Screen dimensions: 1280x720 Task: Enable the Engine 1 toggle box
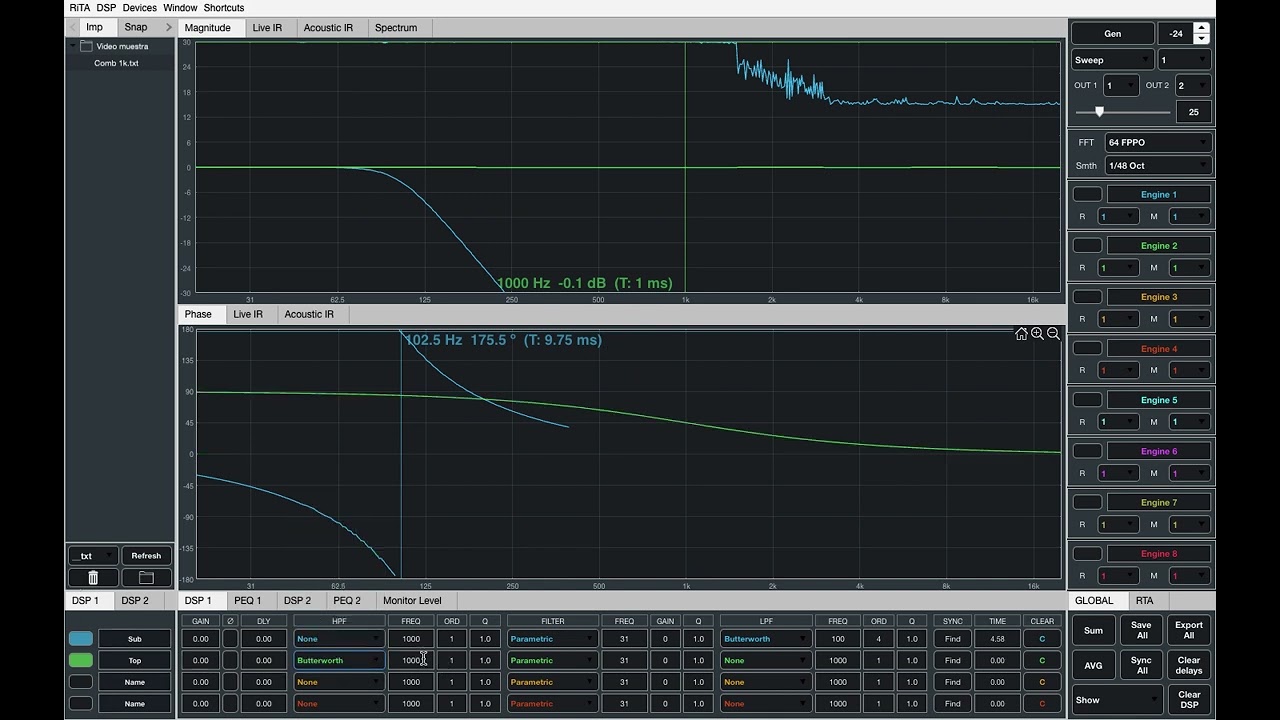tap(1087, 194)
